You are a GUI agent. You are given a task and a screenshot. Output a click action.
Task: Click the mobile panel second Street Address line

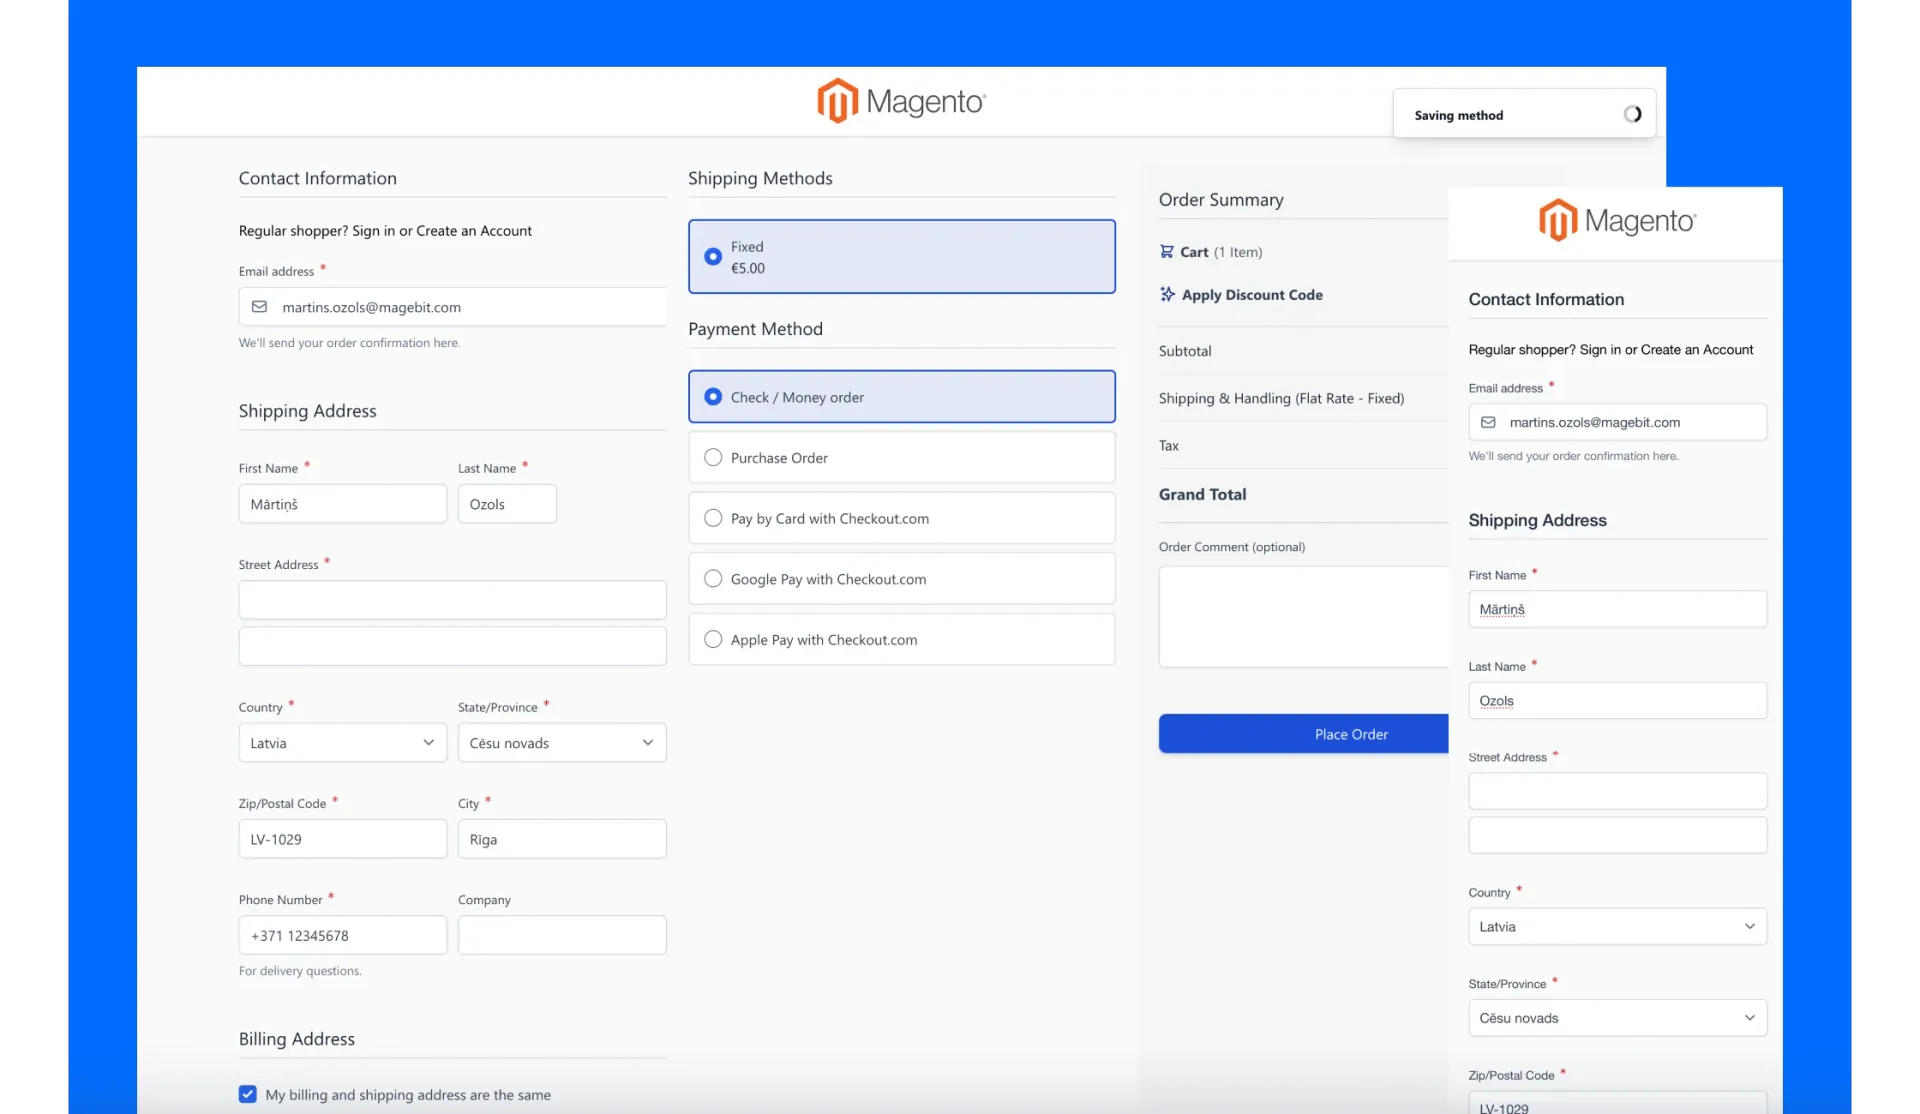1617,835
